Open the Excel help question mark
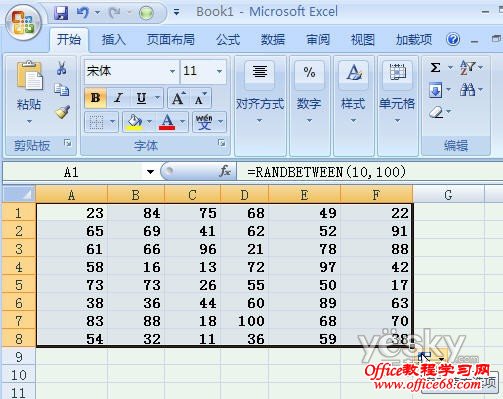This screenshot has height=399, width=503. [x=453, y=40]
